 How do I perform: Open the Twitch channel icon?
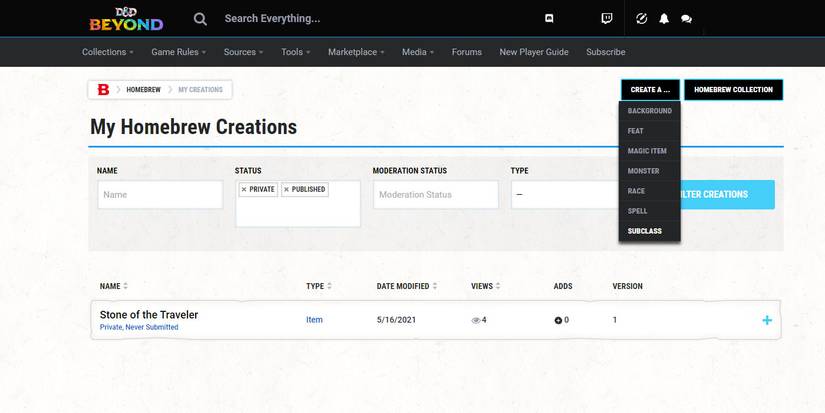(607, 18)
